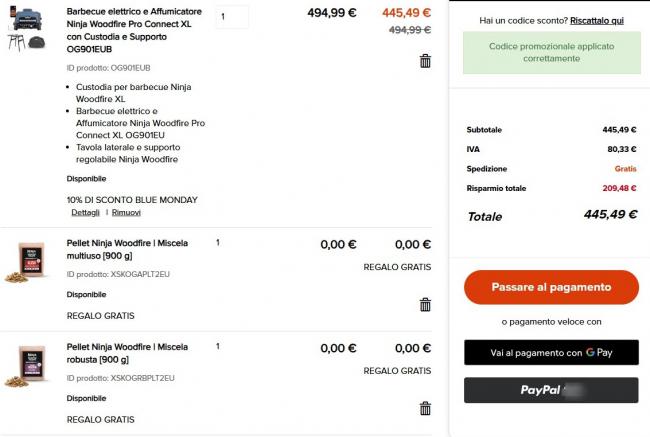
Task: Click trash icon for Miscela multiuso pellets
Action: click(425, 304)
